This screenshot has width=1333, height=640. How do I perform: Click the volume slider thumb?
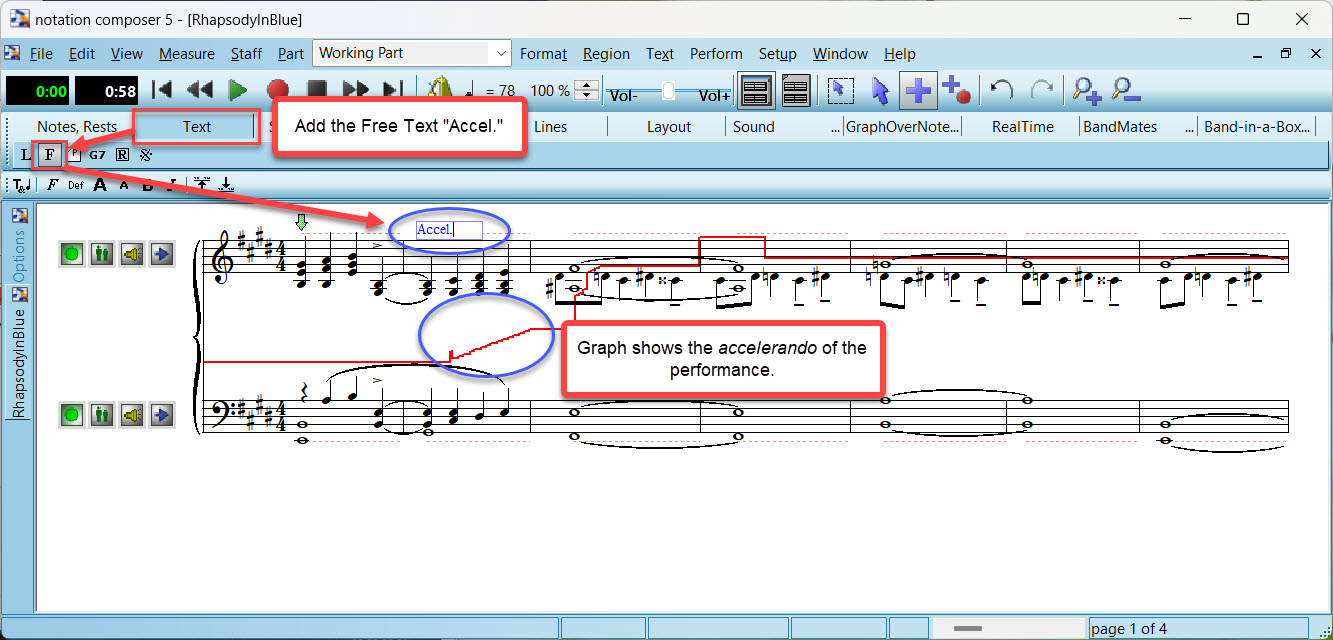[668, 91]
